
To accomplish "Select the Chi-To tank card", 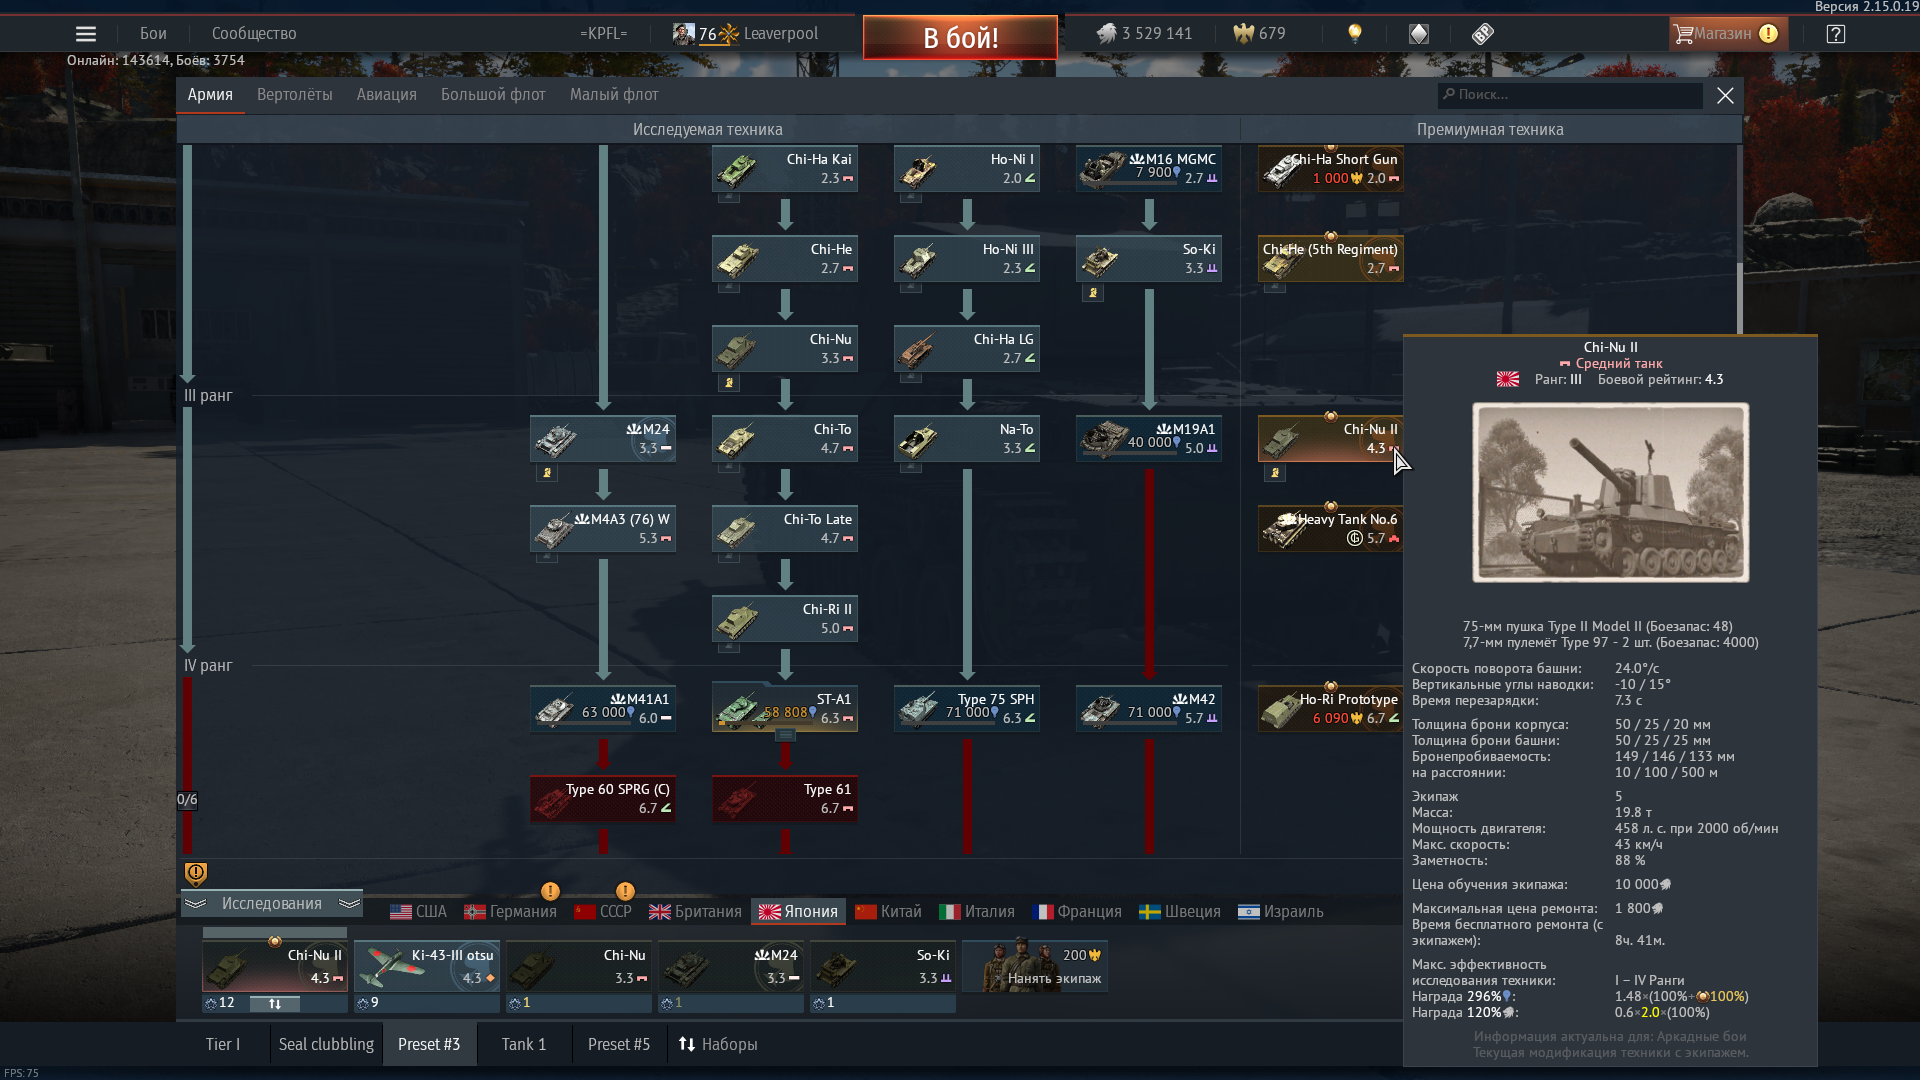I will click(785, 439).
